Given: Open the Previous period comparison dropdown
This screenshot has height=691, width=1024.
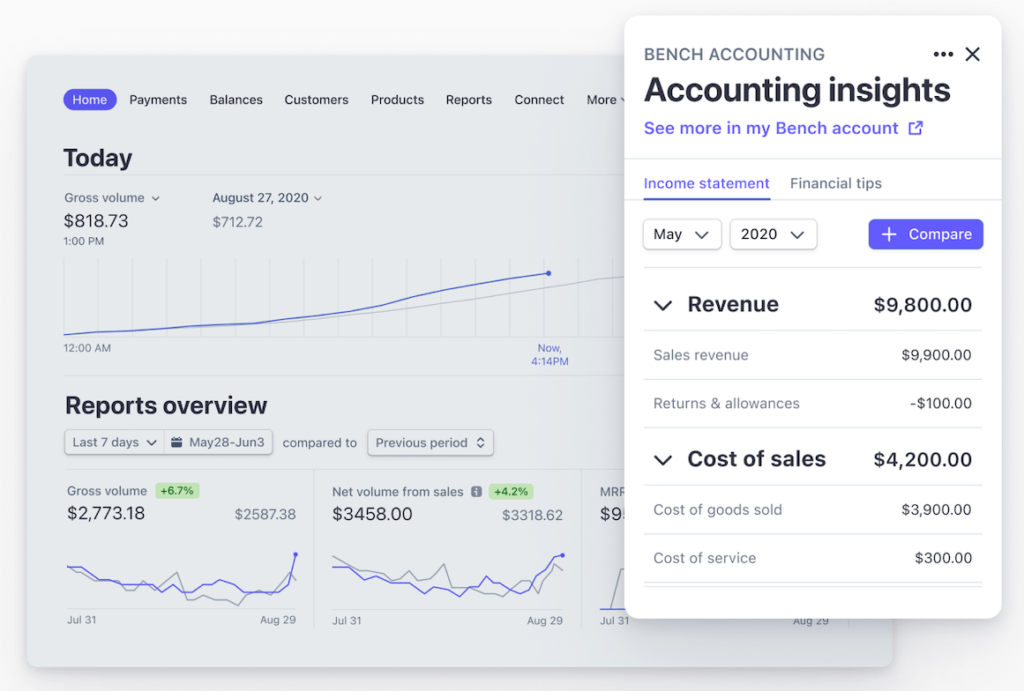Looking at the screenshot, I should 430,442.
